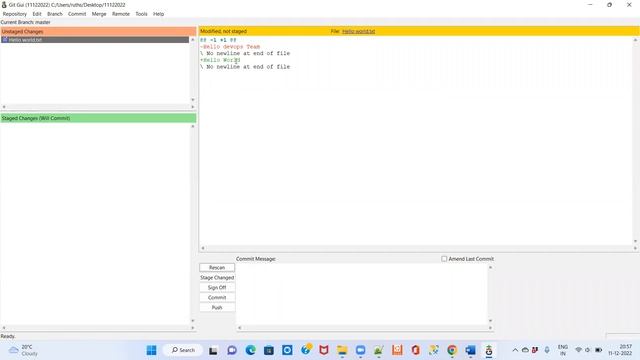The image size is (640, 360).
Task: Open the orange app icon left of Office
Action: pyautogui.click(x=397, y=350)
